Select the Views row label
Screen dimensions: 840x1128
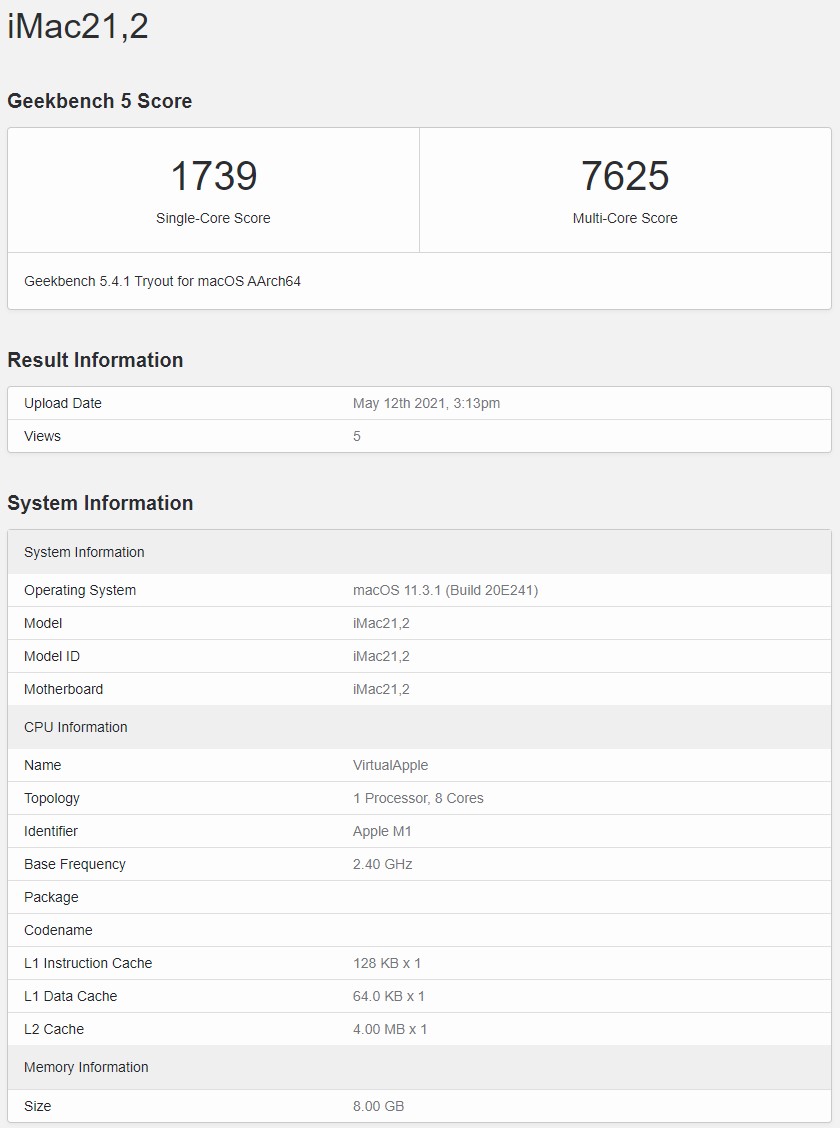click(x=42, y=436)
